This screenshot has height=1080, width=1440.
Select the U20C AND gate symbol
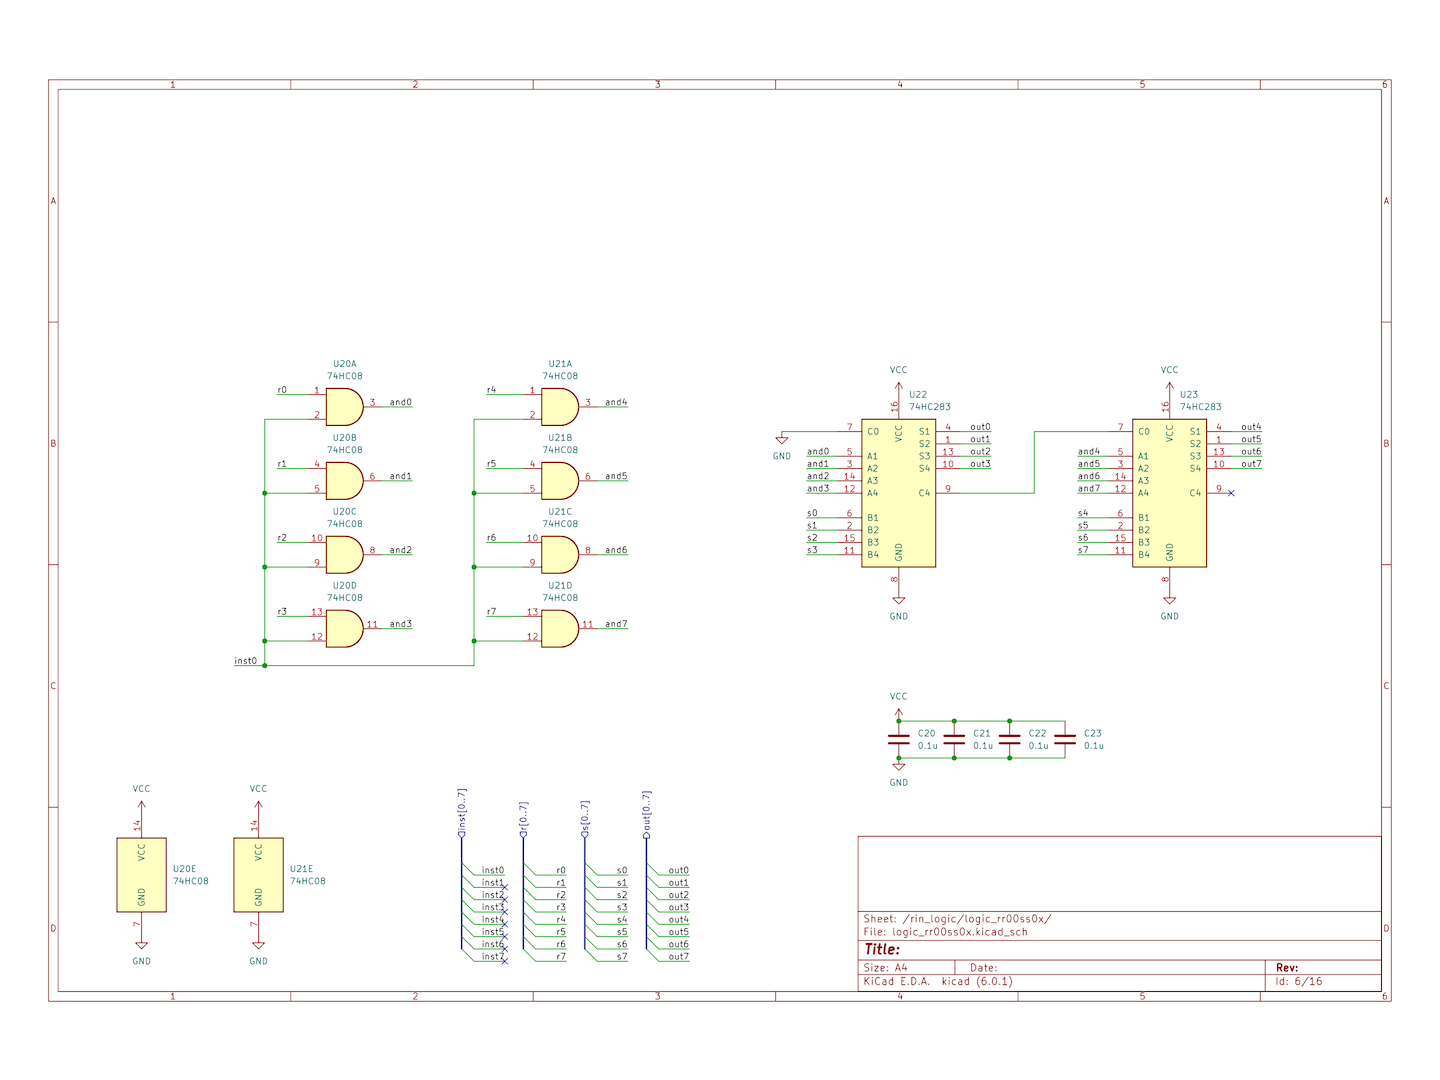coord(344,555)
